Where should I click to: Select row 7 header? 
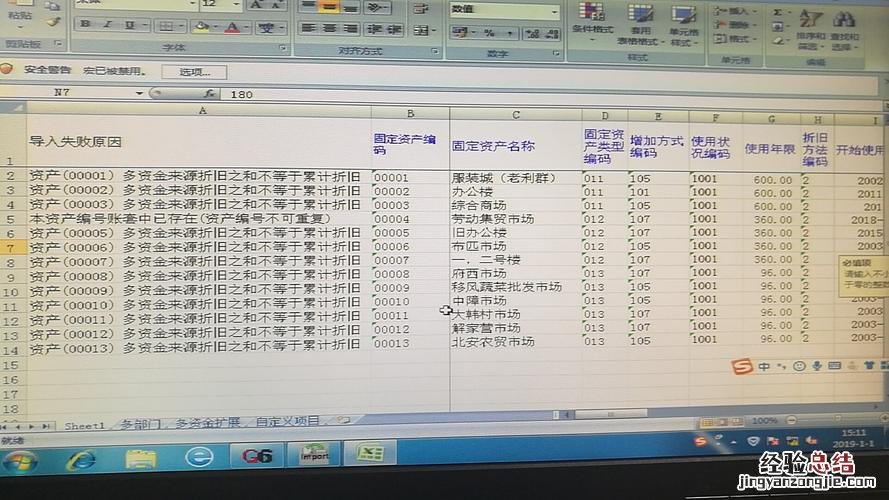(11, 248)
